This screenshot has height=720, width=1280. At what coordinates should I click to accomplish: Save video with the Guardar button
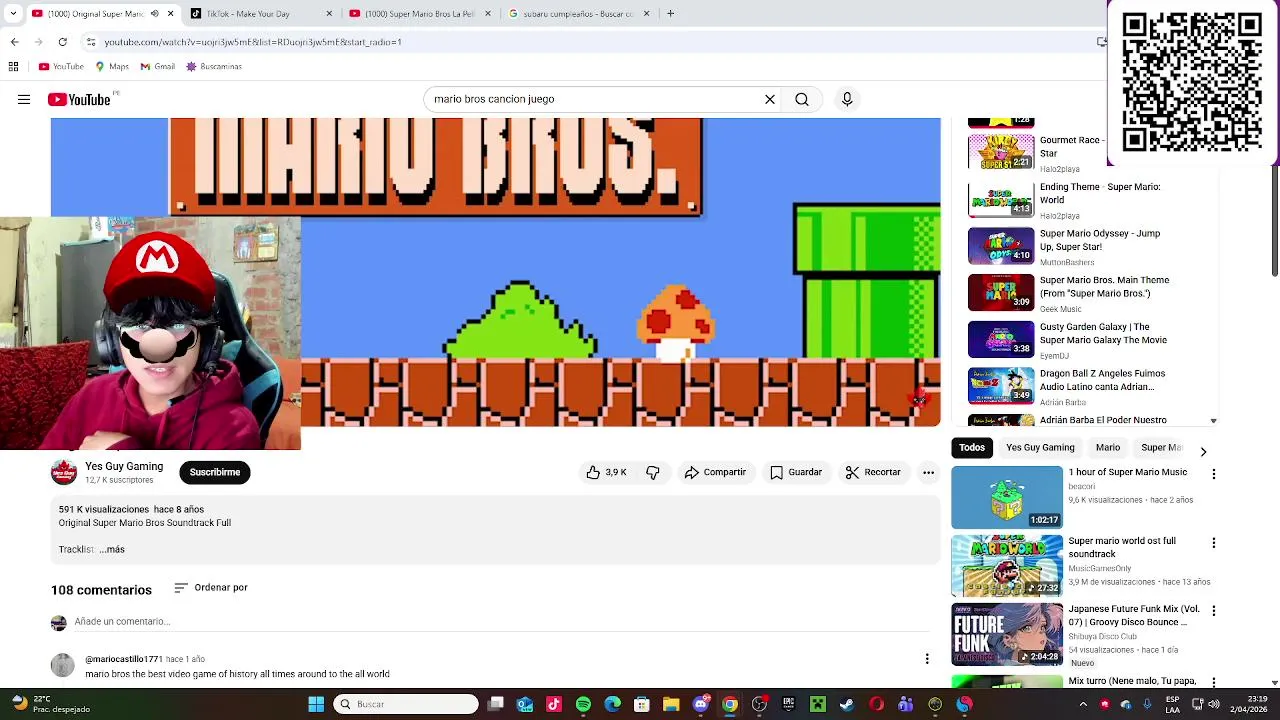(796, 472)
